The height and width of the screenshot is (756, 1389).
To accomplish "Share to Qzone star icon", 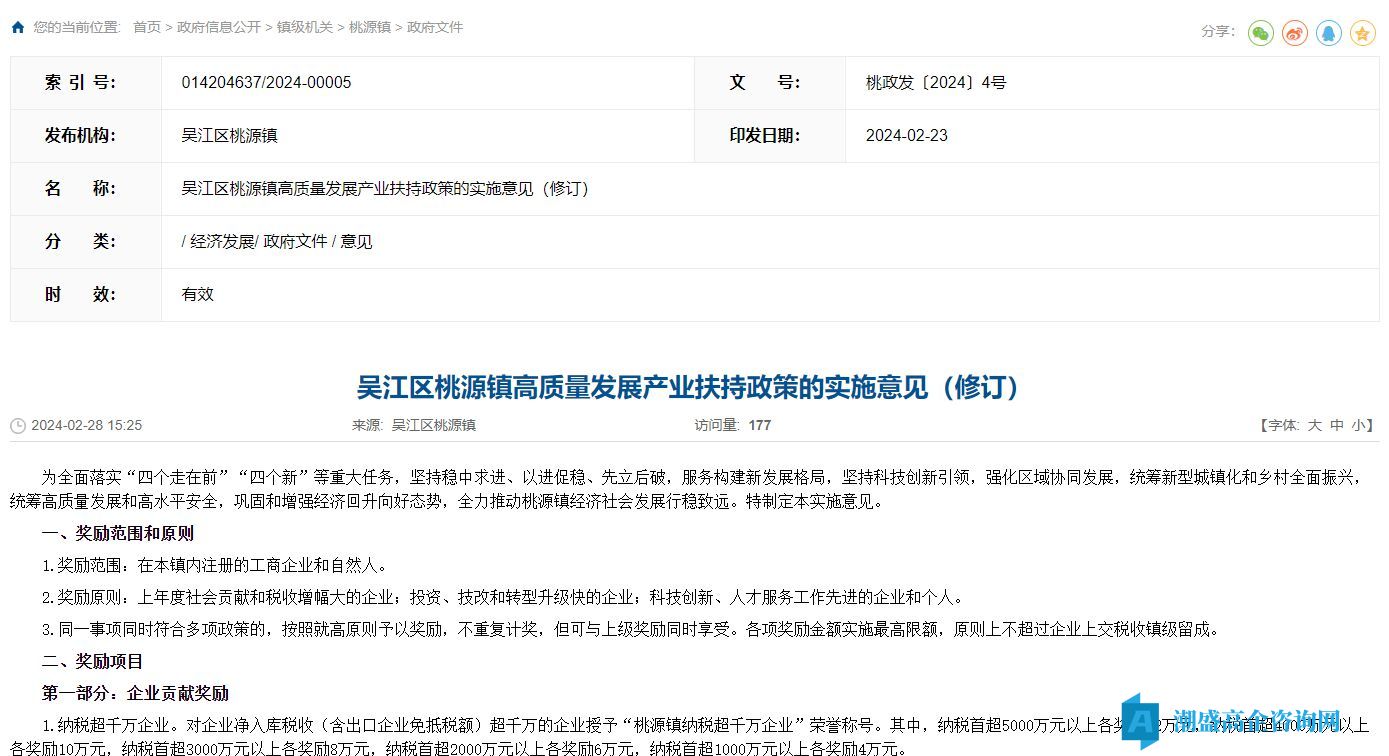I will (1363, 33).
